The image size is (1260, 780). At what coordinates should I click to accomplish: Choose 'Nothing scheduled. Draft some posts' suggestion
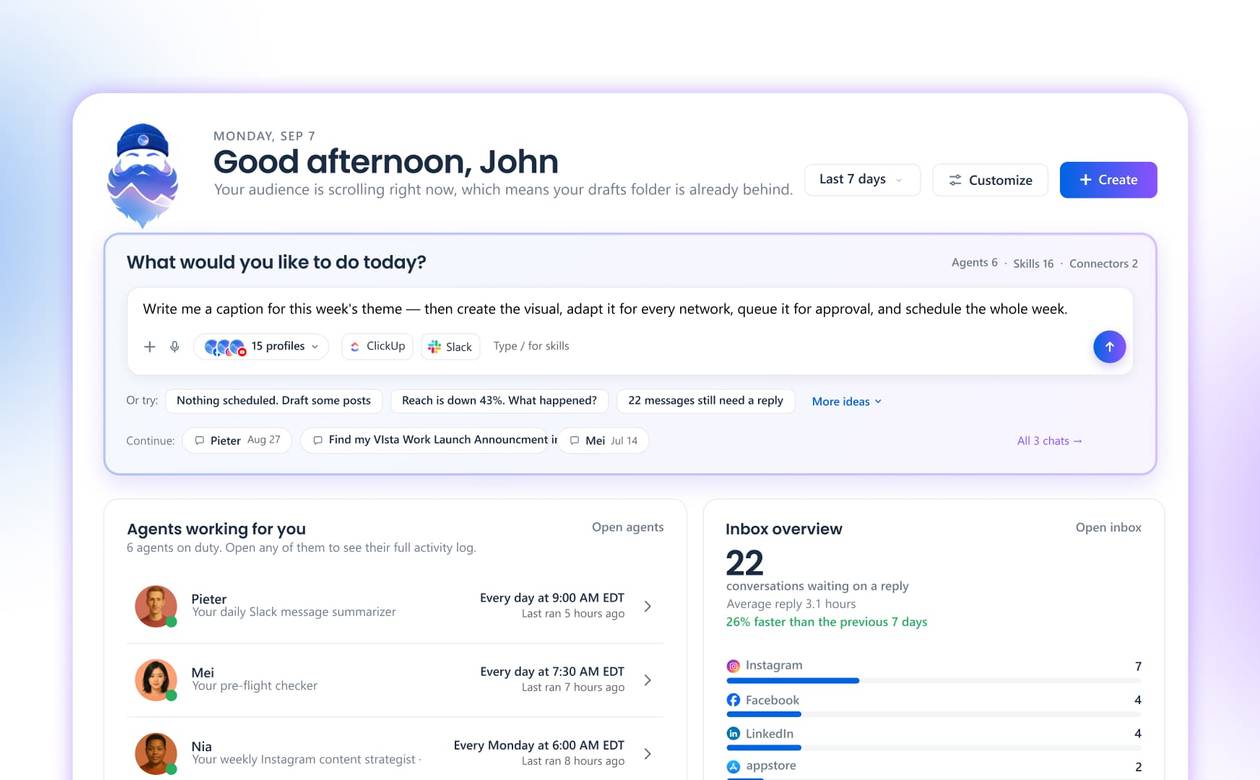tap(273, 400)
